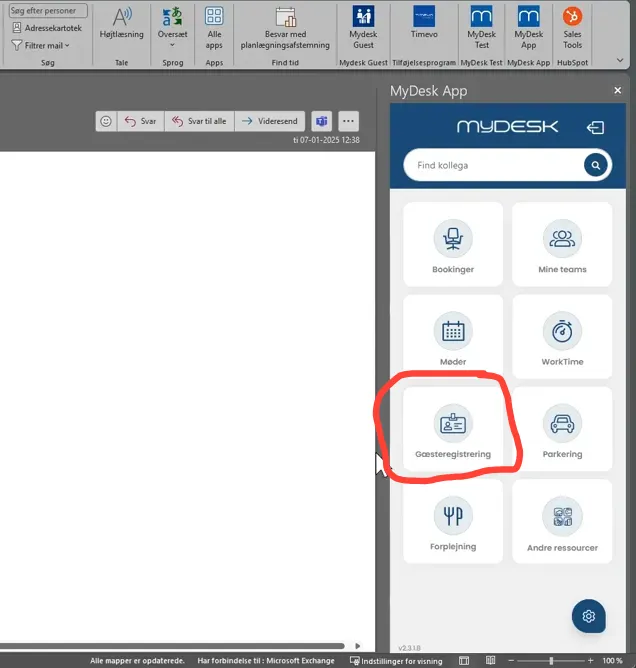Open Gæsteregistrering badge tile

pyautogui.click(x=453, y=429)
